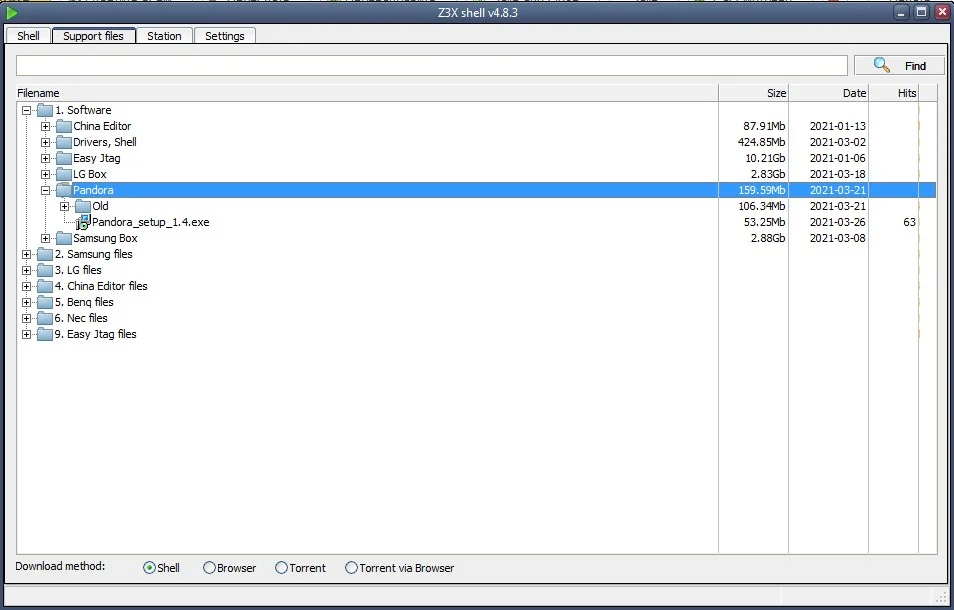The width and height of the screenshot is (954, 610).
Task: Expand the Samsung Box node
Action: pos(46,238)
